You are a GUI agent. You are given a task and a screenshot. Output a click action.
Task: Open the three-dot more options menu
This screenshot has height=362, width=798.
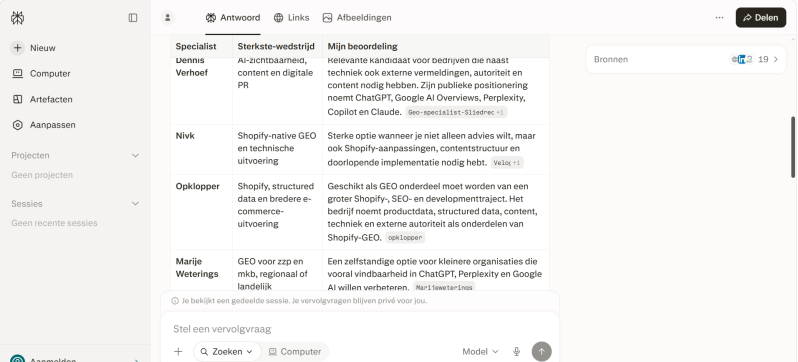pyautogui.click(x=719, y=18)
